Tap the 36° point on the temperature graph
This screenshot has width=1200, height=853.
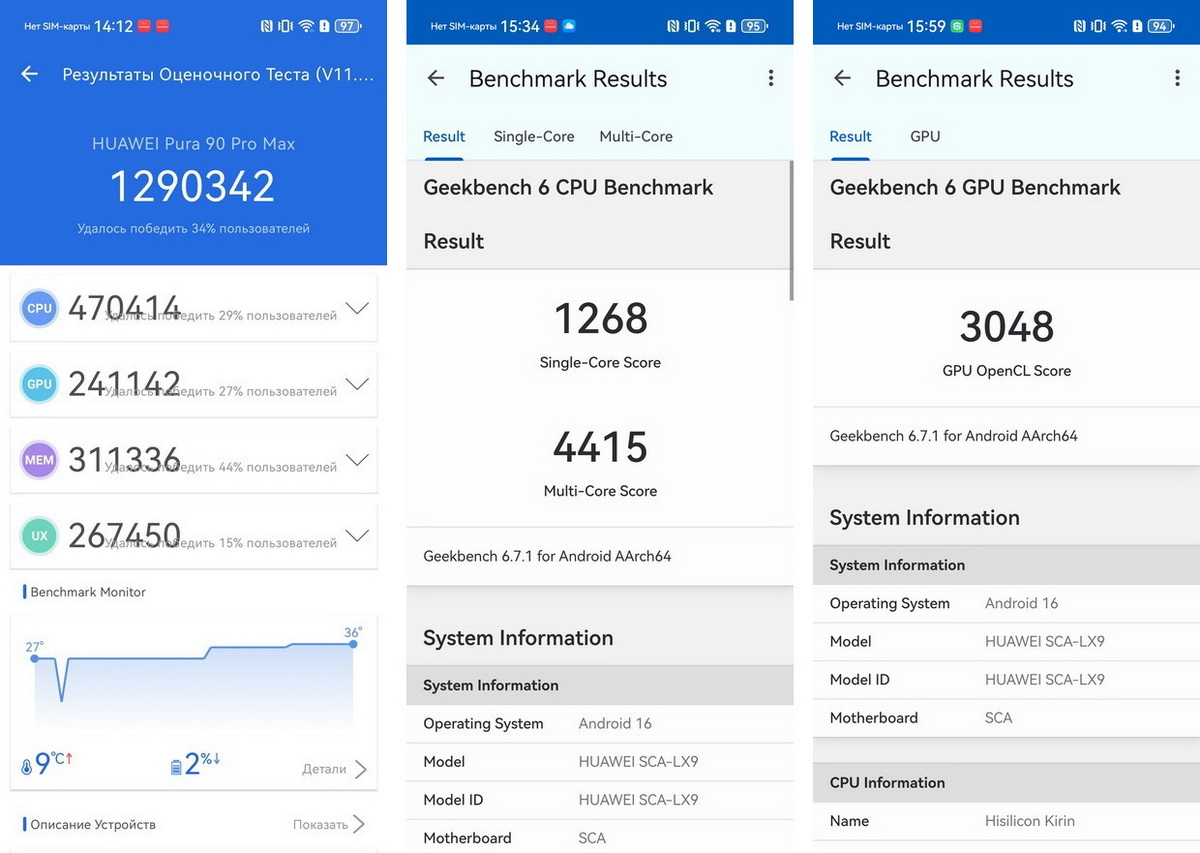click(x=353, y=643)
